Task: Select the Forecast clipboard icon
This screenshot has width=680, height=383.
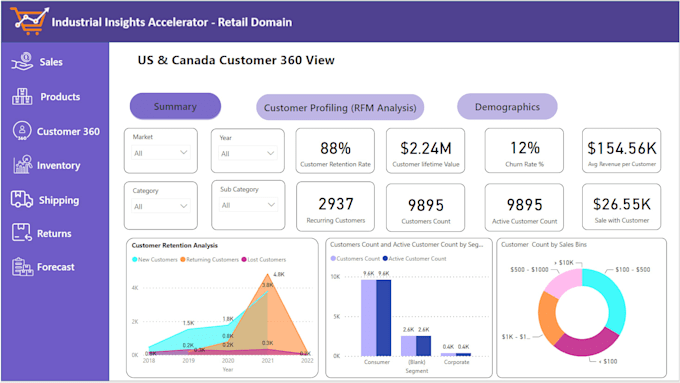Action: pyautogui.click(x=23, y=266)
